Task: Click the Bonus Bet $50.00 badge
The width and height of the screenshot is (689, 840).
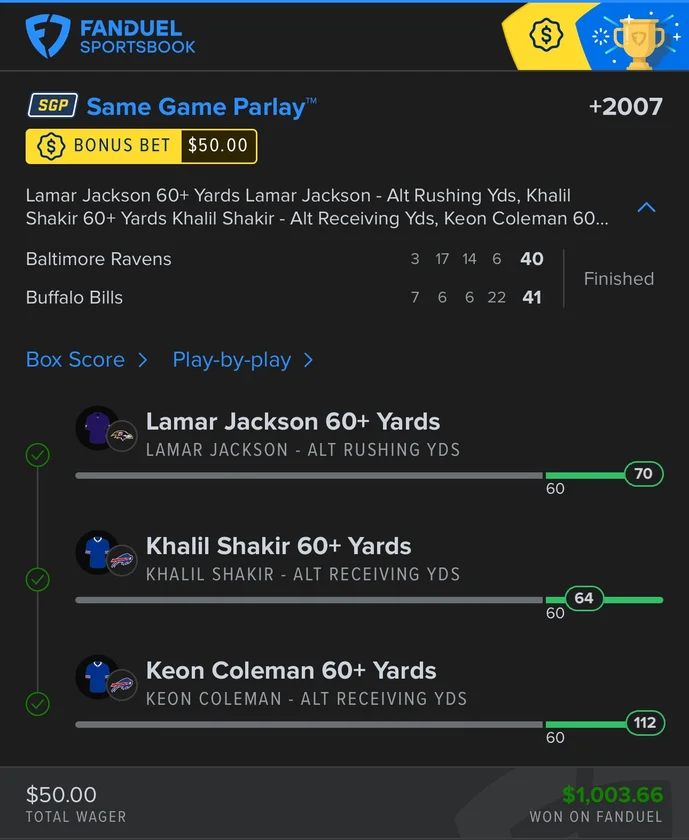Action: click(x=141, y=146)
